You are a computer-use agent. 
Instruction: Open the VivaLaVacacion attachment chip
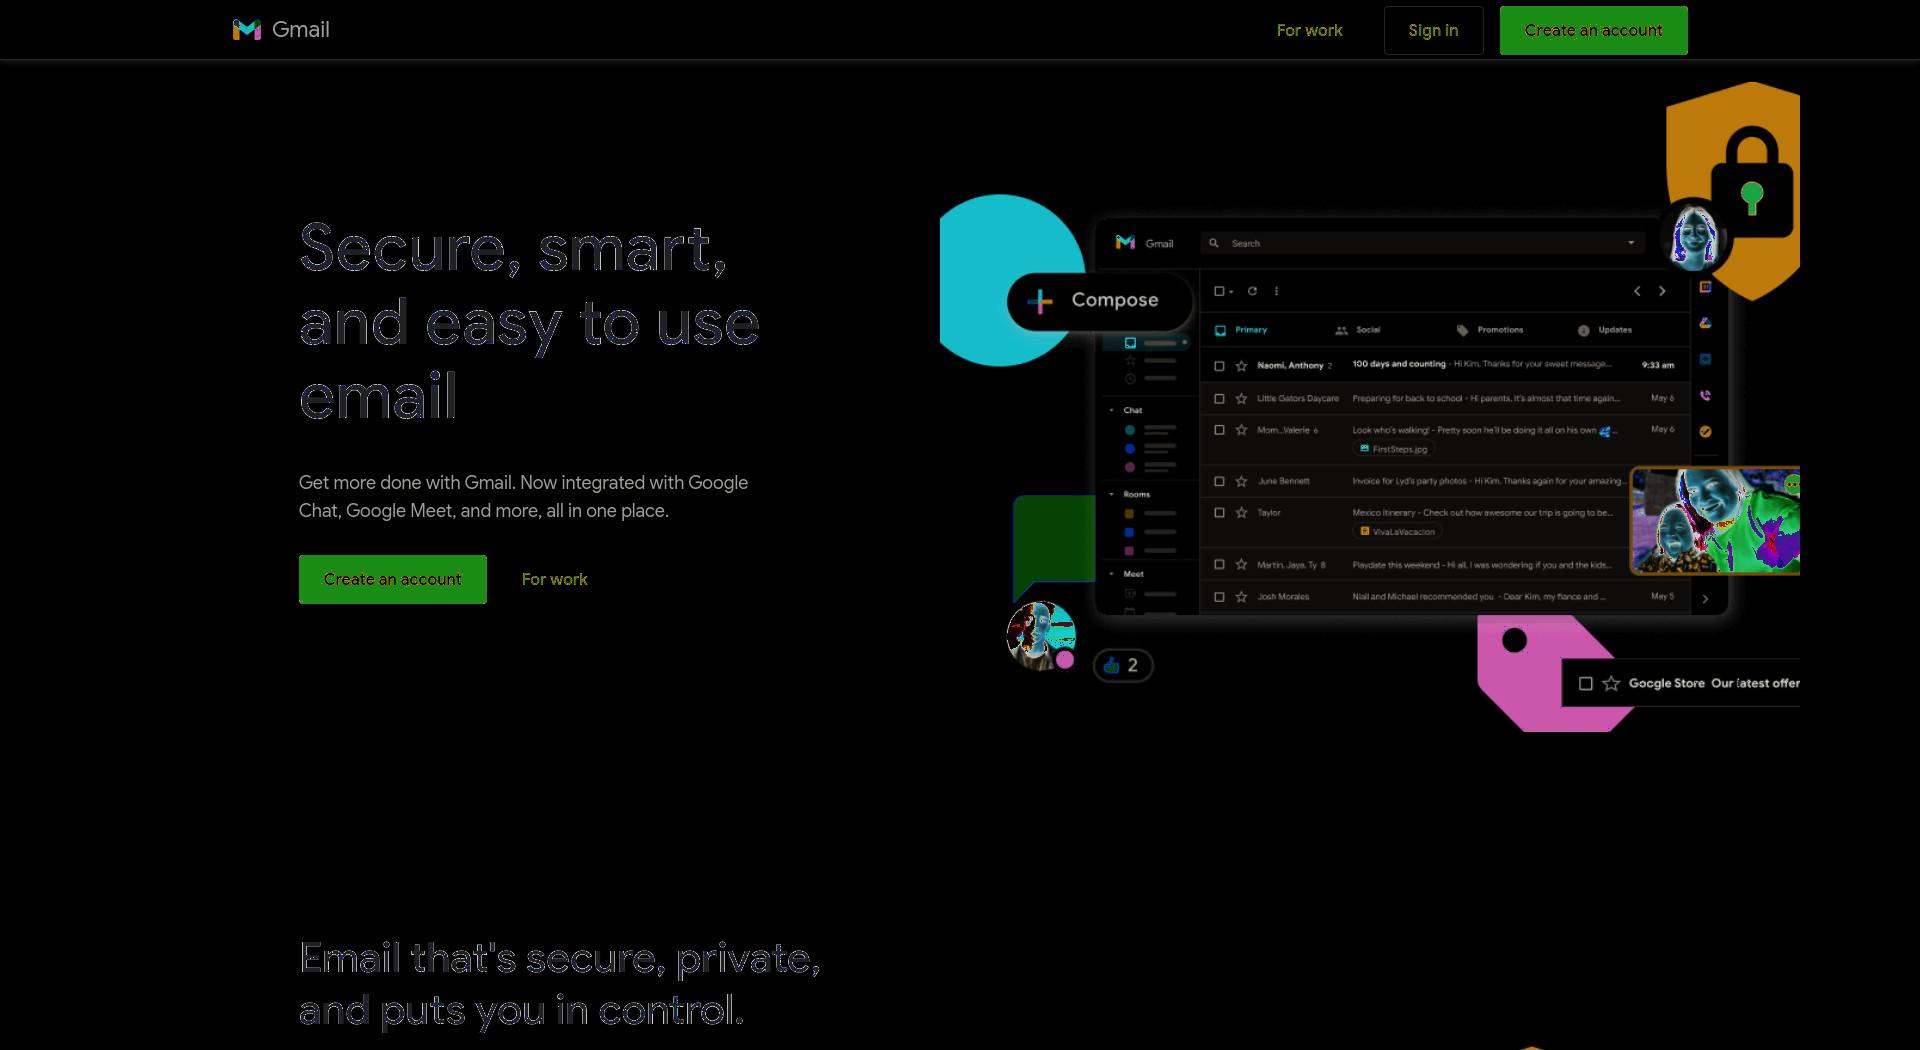pyautogui.click(x=1398, y=532)
